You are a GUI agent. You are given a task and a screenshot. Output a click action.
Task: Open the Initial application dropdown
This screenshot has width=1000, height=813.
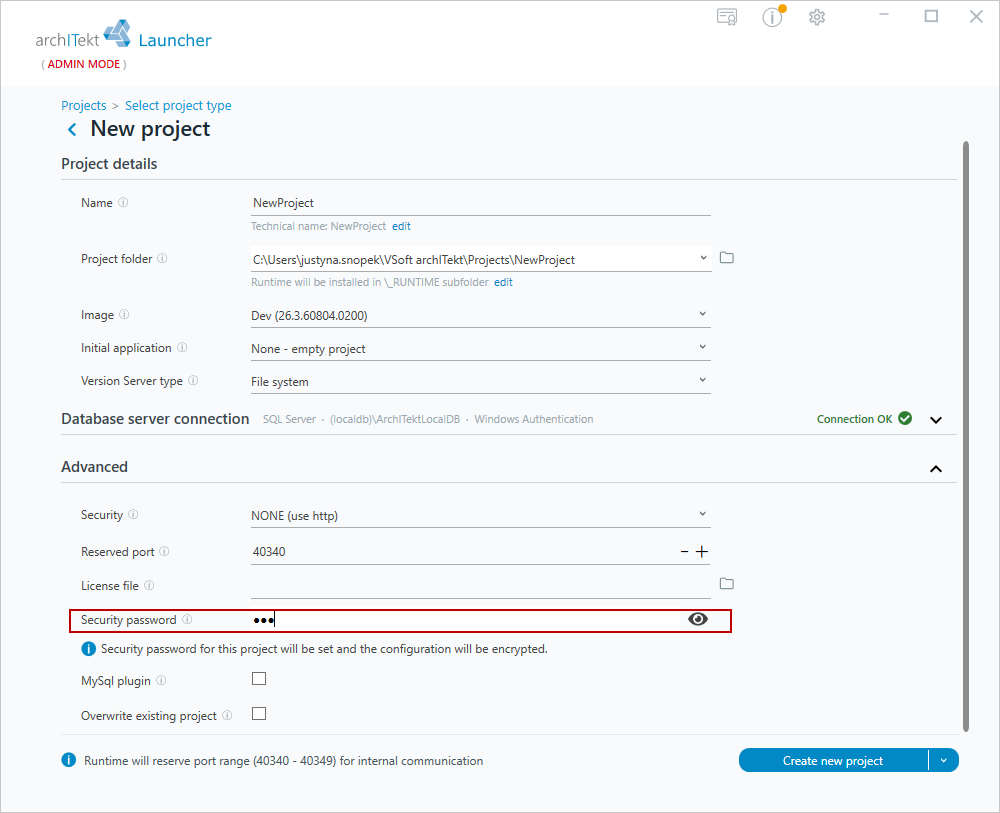pyautogui.click(x=703, y=348)
